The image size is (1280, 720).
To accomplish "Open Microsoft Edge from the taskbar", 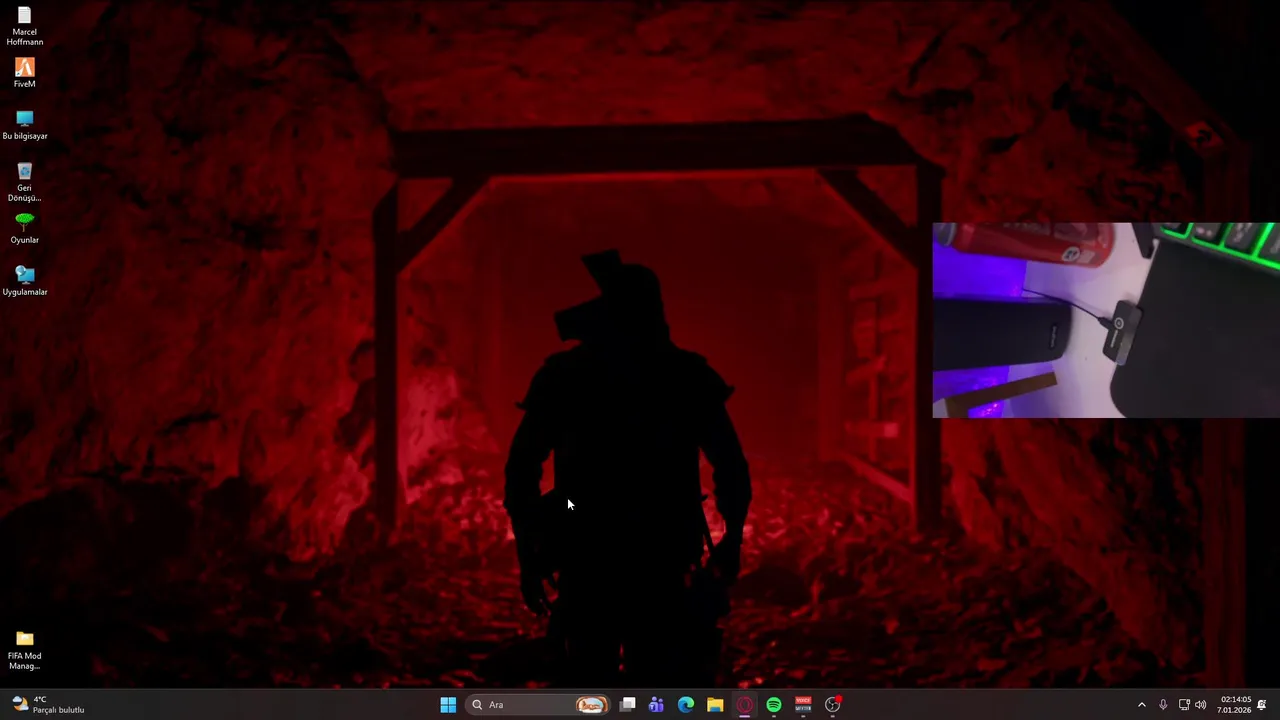I will (686, 705).
